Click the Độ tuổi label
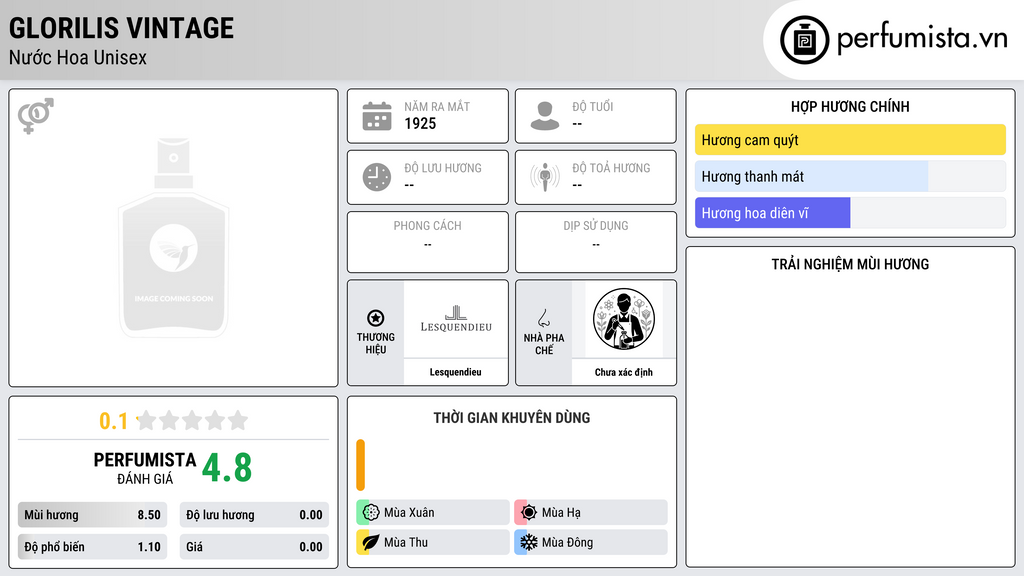Screen dimensions: 1024x576 tap(593, 106)
